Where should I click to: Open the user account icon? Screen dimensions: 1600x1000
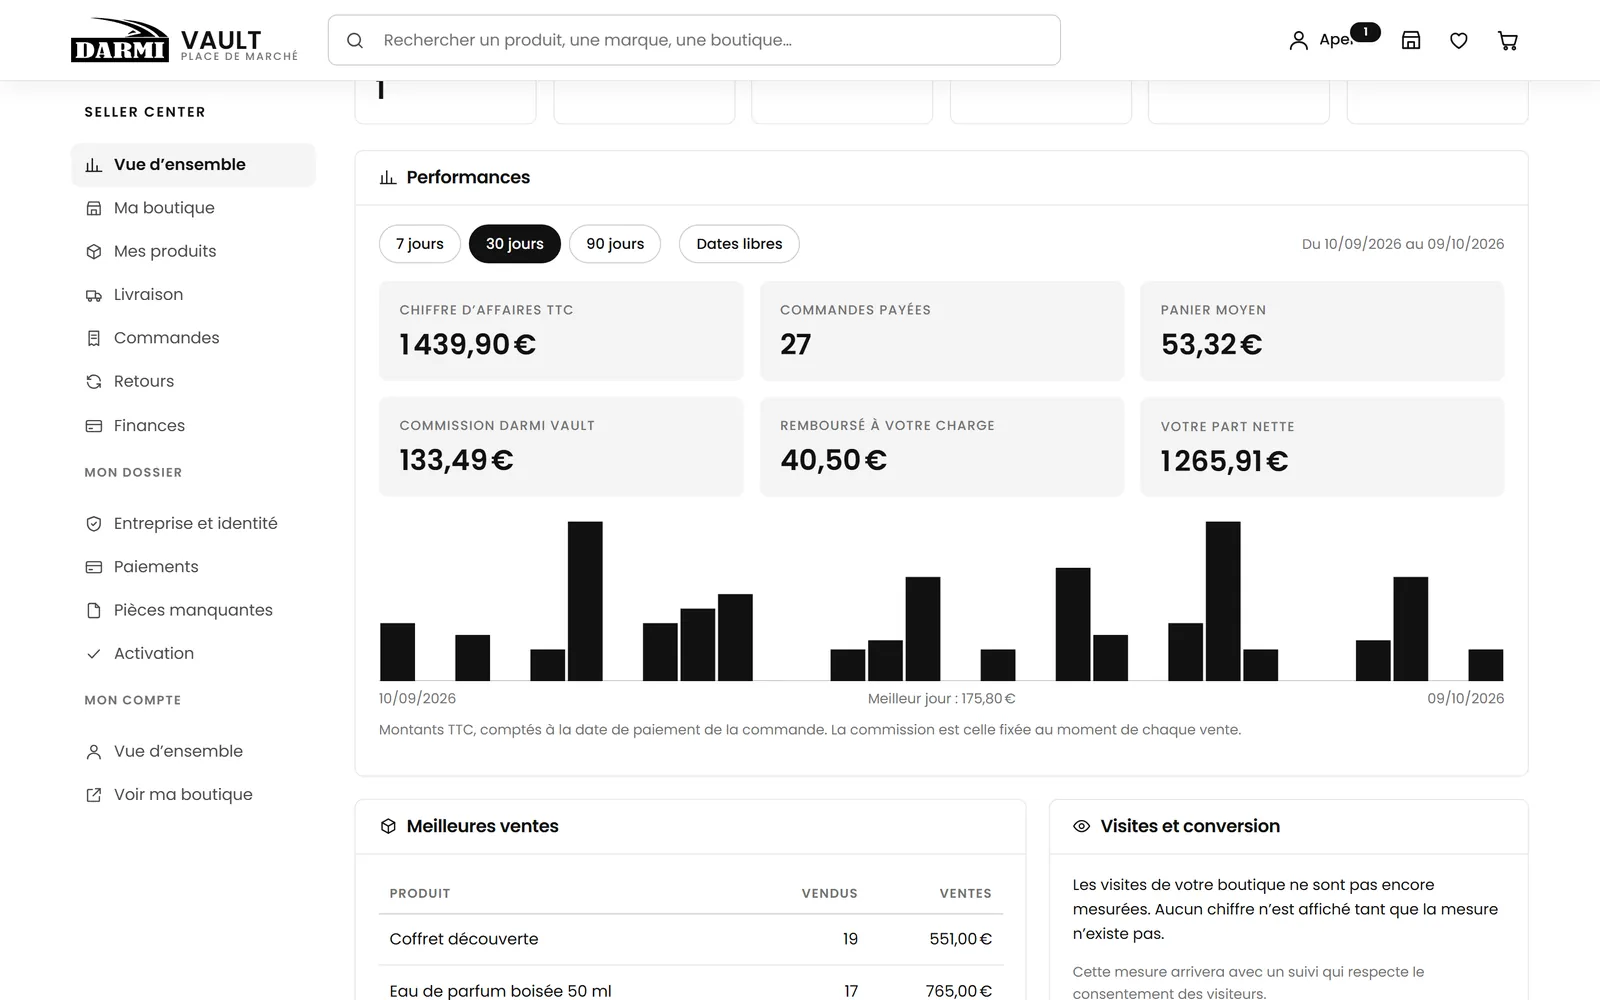[x=1298, y=41]
